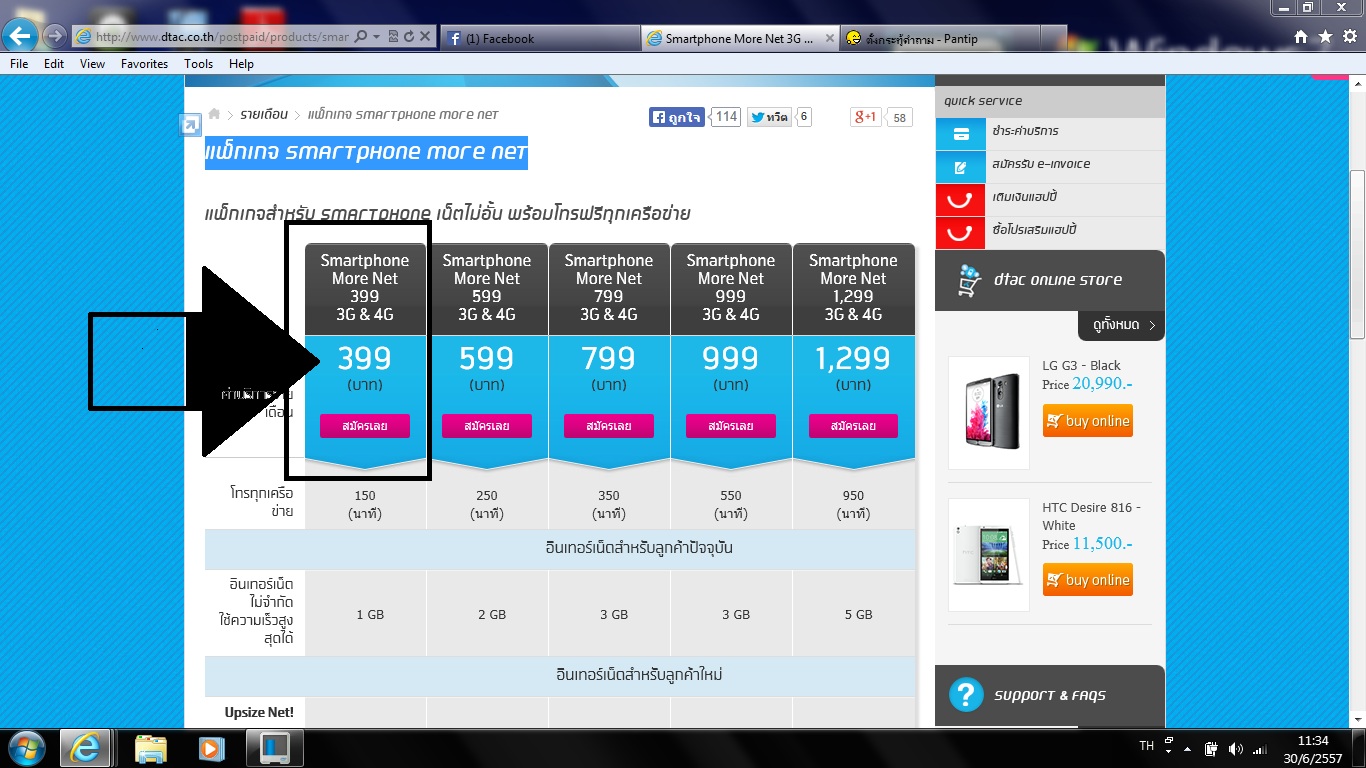Refresh the page with the reload icon

pos(408,37)
